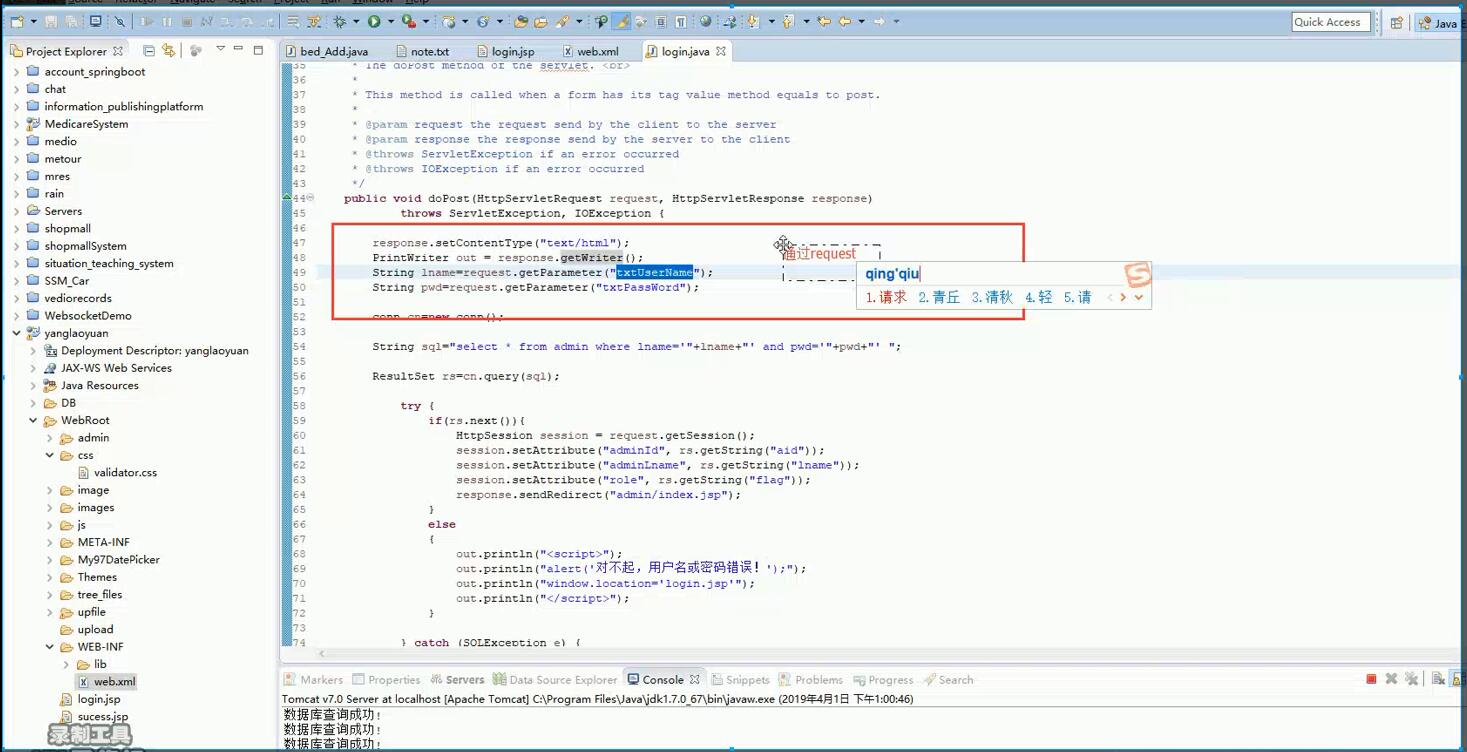Viewport: 1467px width, 752px height.
Task: Click the doPost method fold marker
Action: tap(310, 198)
